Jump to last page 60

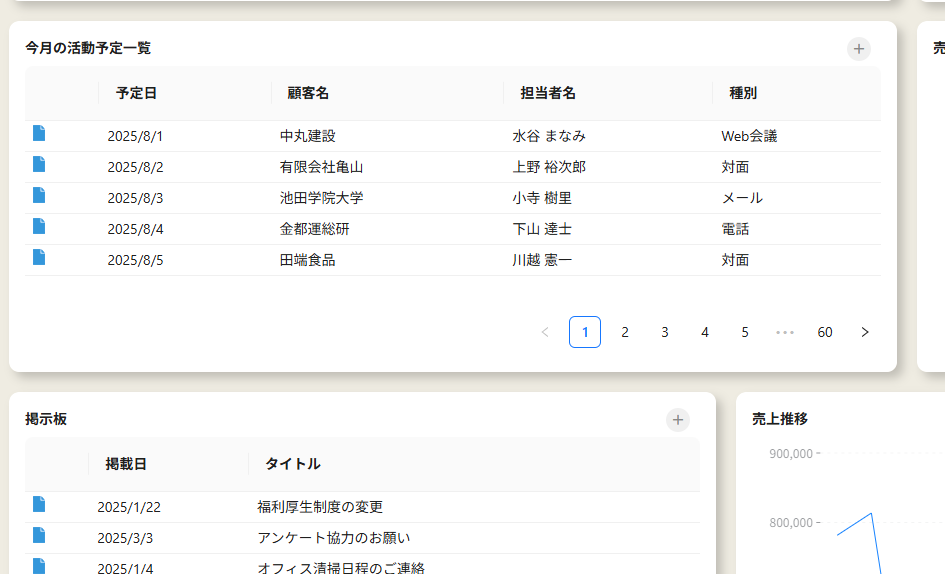825,332
